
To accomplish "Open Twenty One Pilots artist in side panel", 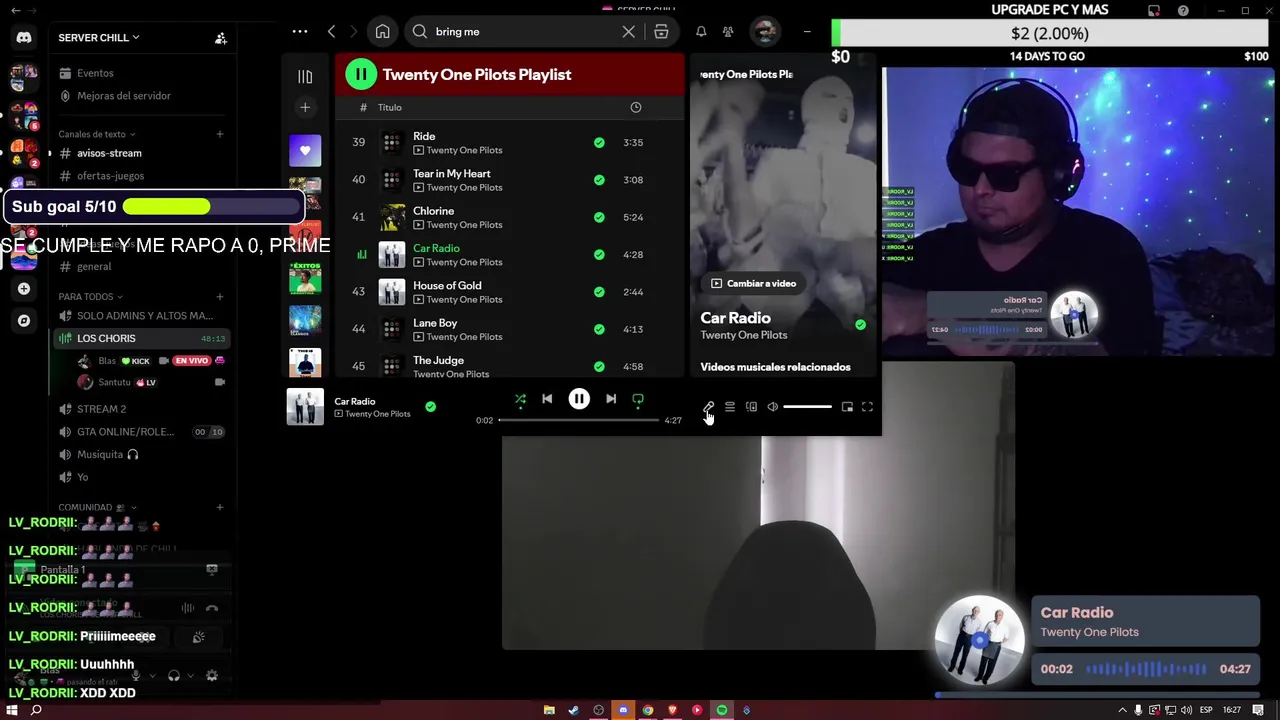I will tap(744, 335).
